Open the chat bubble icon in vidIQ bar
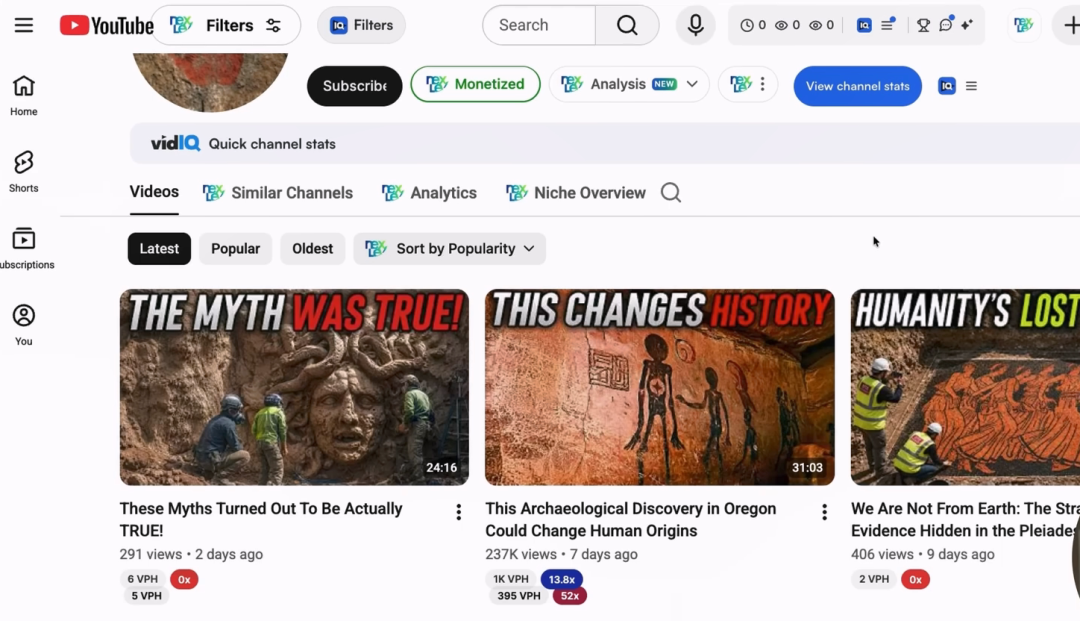The image size is (1080, 621). (946, 25)
